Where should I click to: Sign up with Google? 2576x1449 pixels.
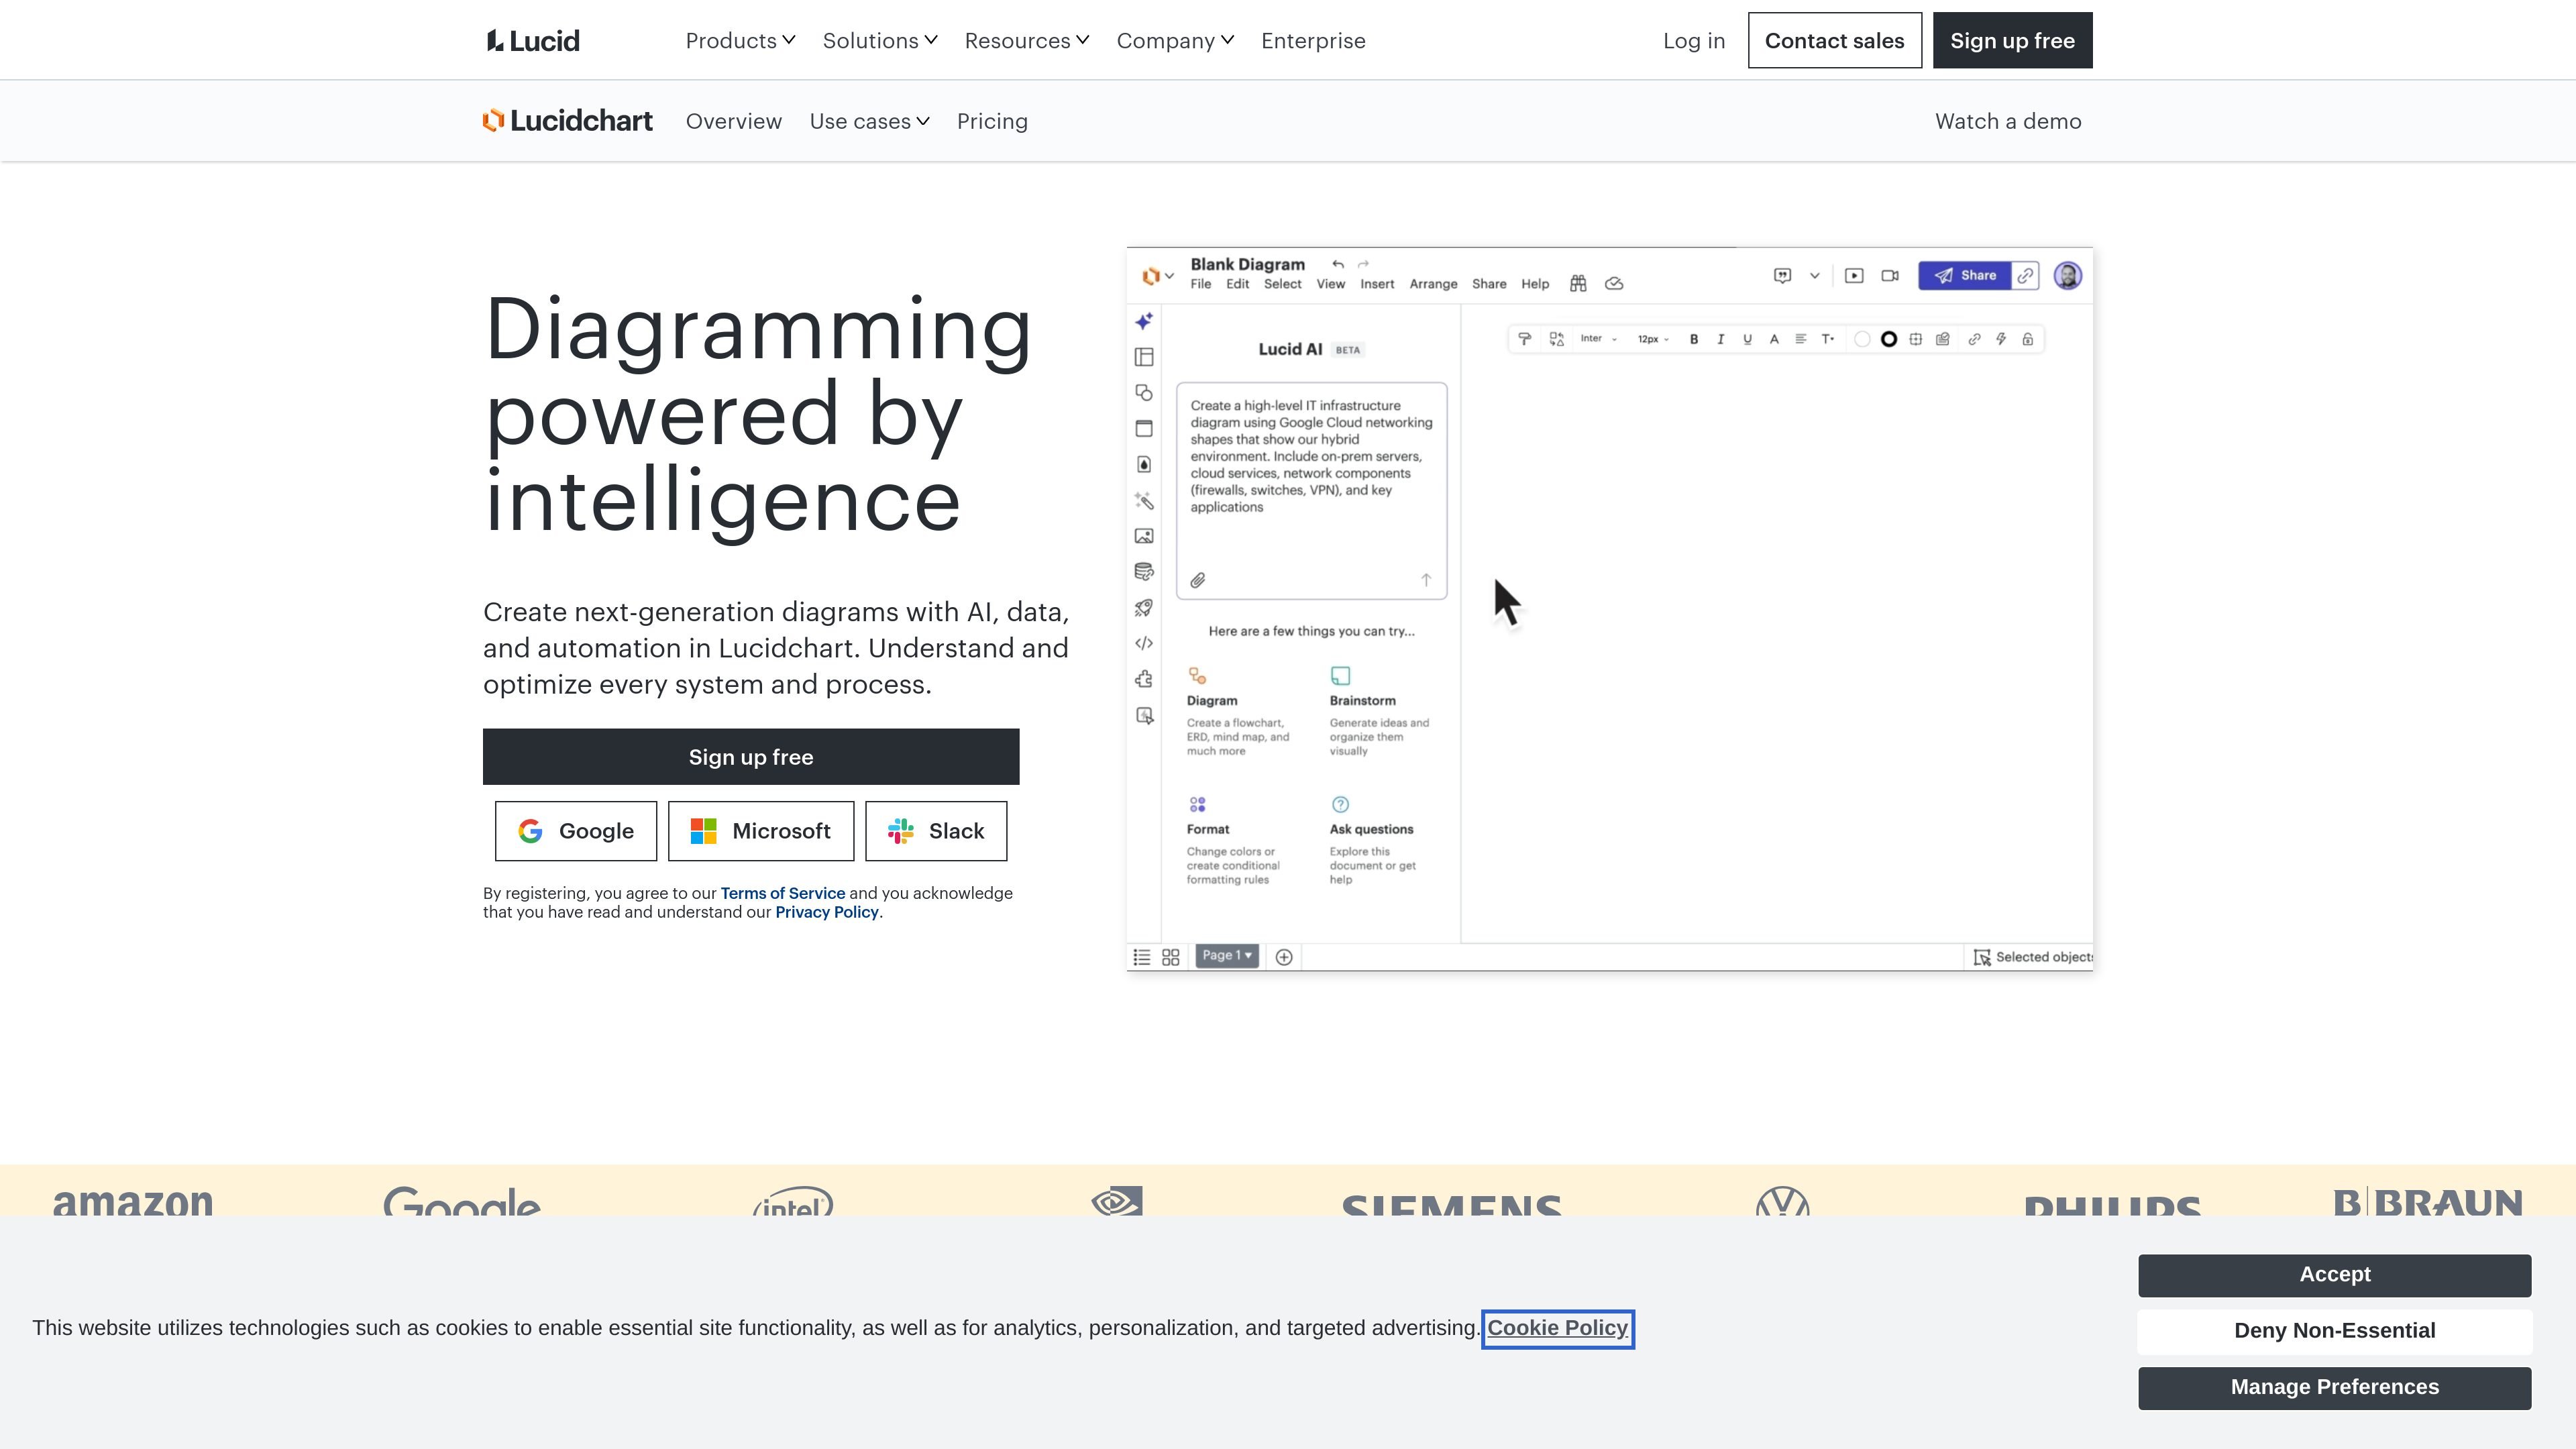[x=576, y=831]
